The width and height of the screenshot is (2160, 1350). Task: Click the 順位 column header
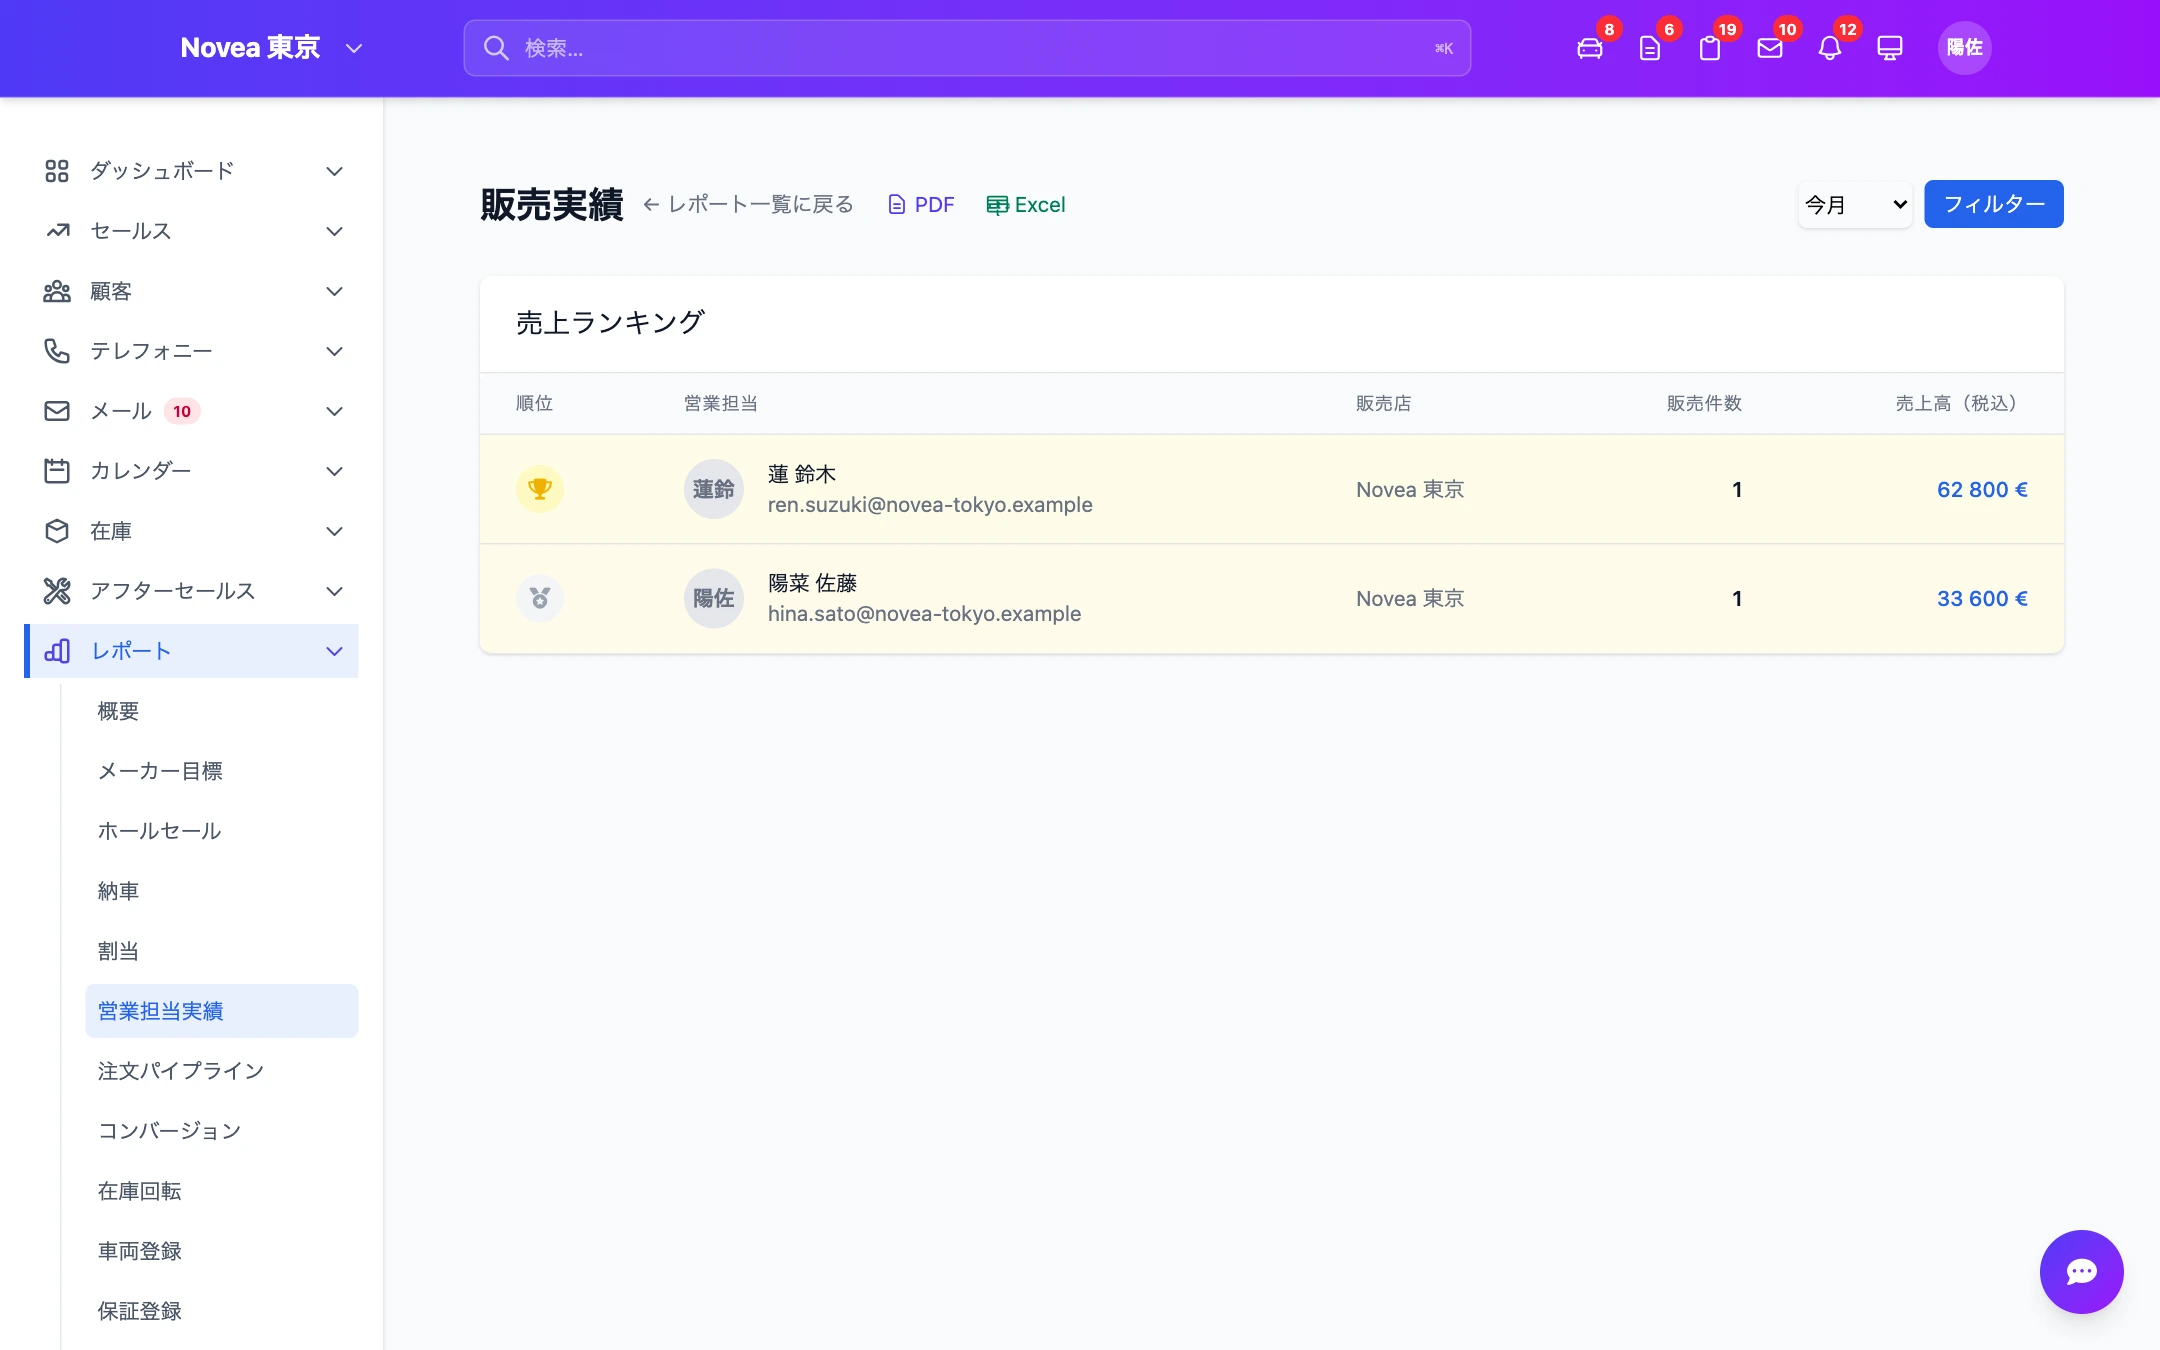[534, 403]
